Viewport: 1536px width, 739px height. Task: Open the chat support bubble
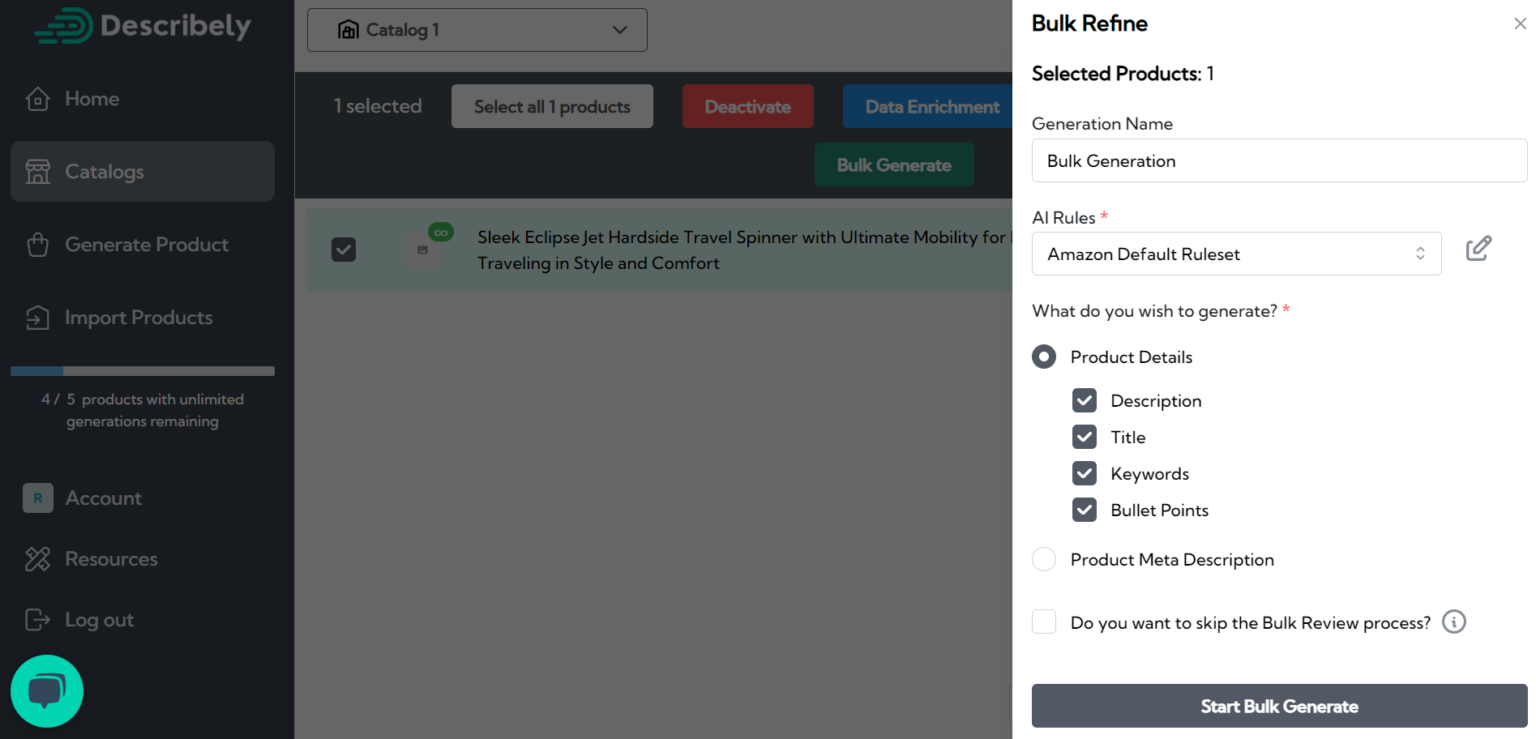pos(46,690)
